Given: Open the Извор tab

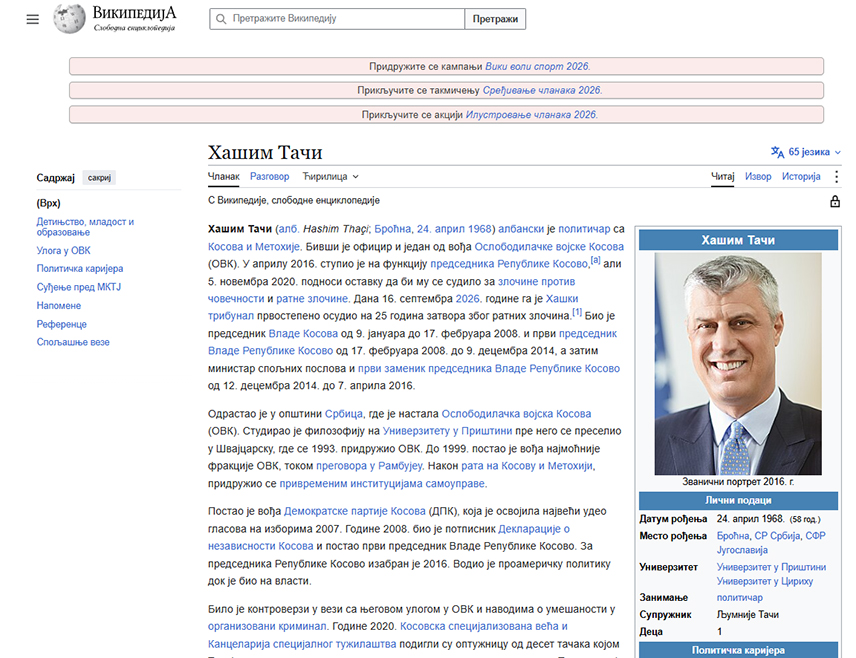Looking at the screenshot, I should pyautogui.click(x=758, y=176).
